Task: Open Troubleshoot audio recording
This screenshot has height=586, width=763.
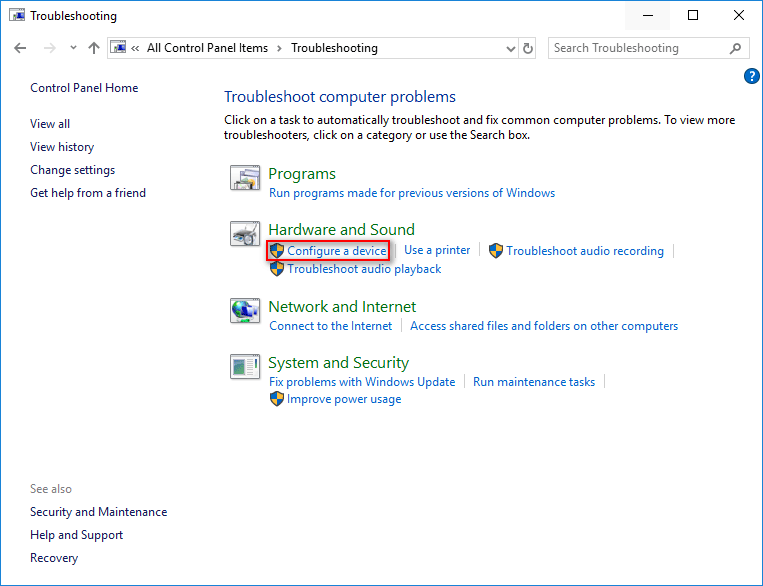Action: [585, 251]
